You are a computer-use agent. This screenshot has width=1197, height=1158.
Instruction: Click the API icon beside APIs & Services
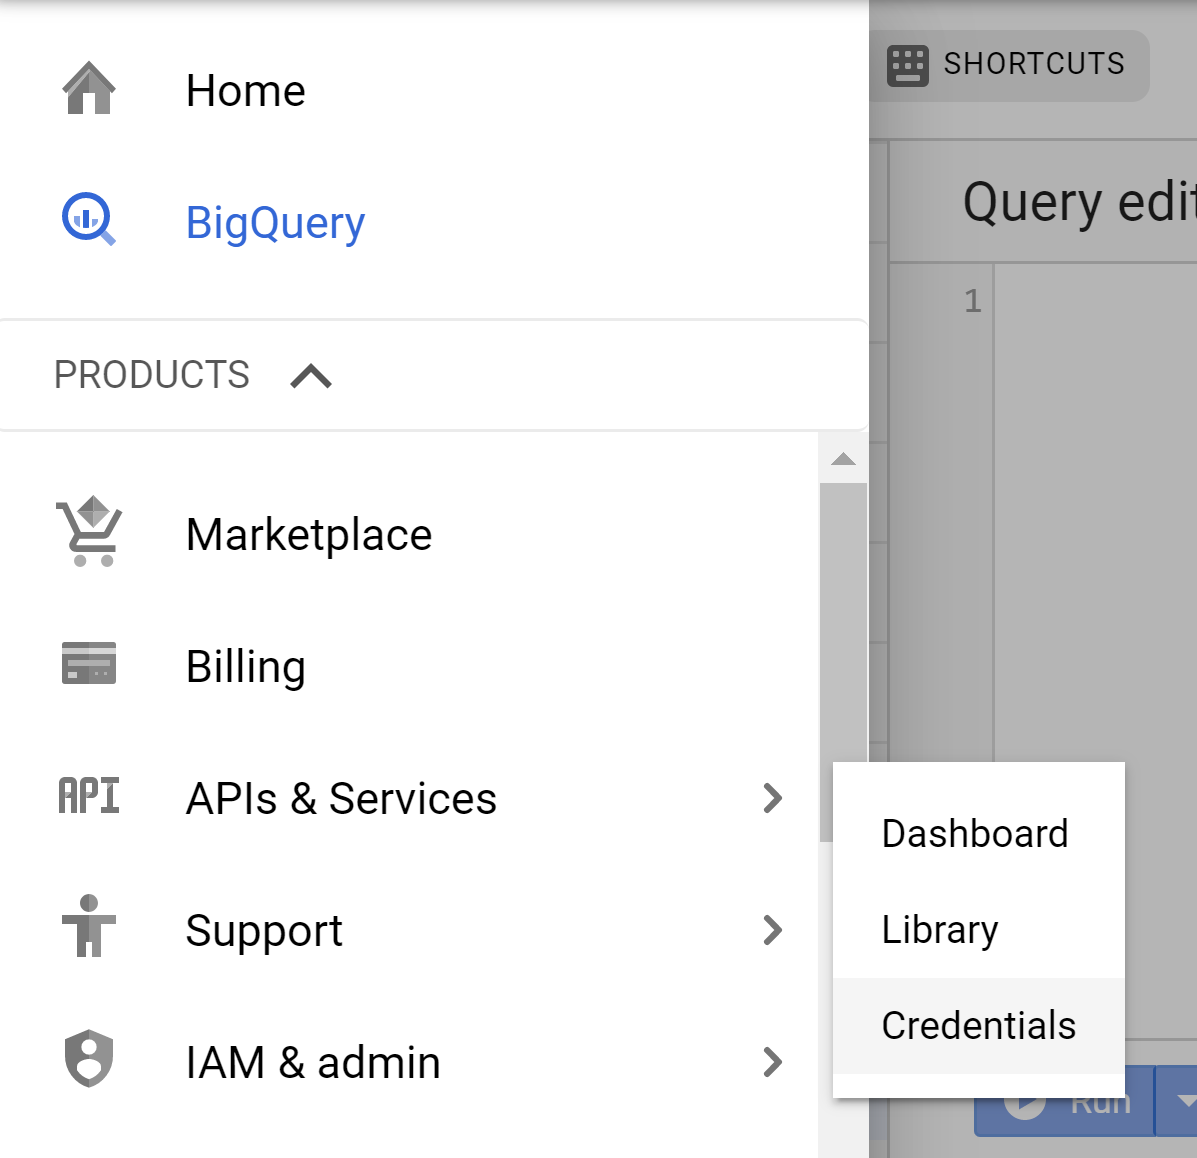pyautogui.click(x=89, y=795)
